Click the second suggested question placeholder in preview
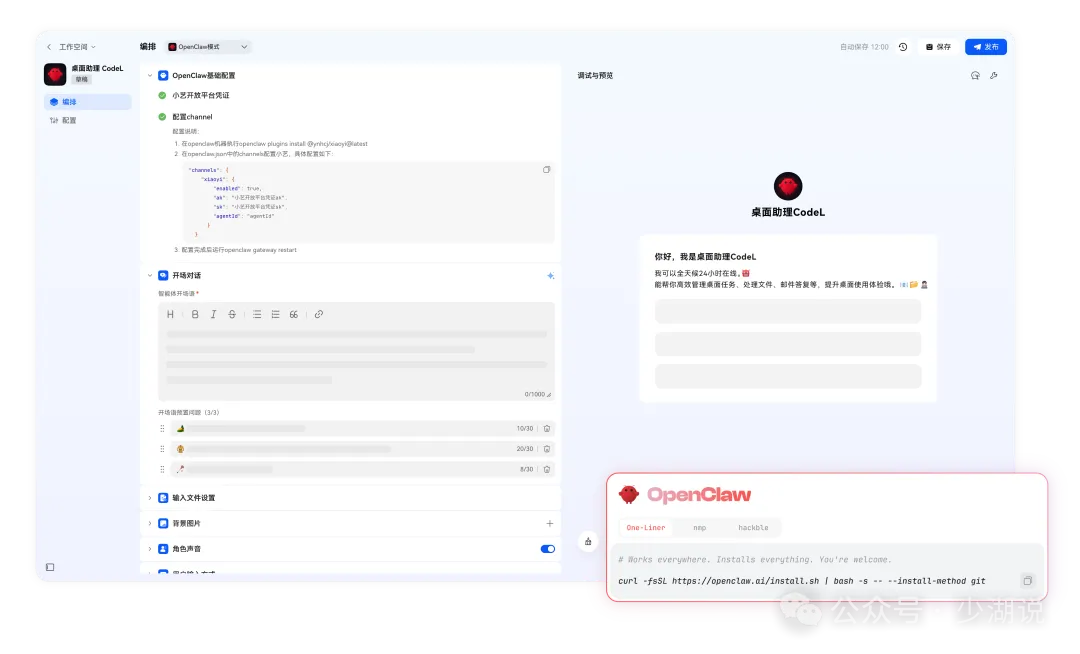Viewport: 1080px width, 654px height. (788, 344)
